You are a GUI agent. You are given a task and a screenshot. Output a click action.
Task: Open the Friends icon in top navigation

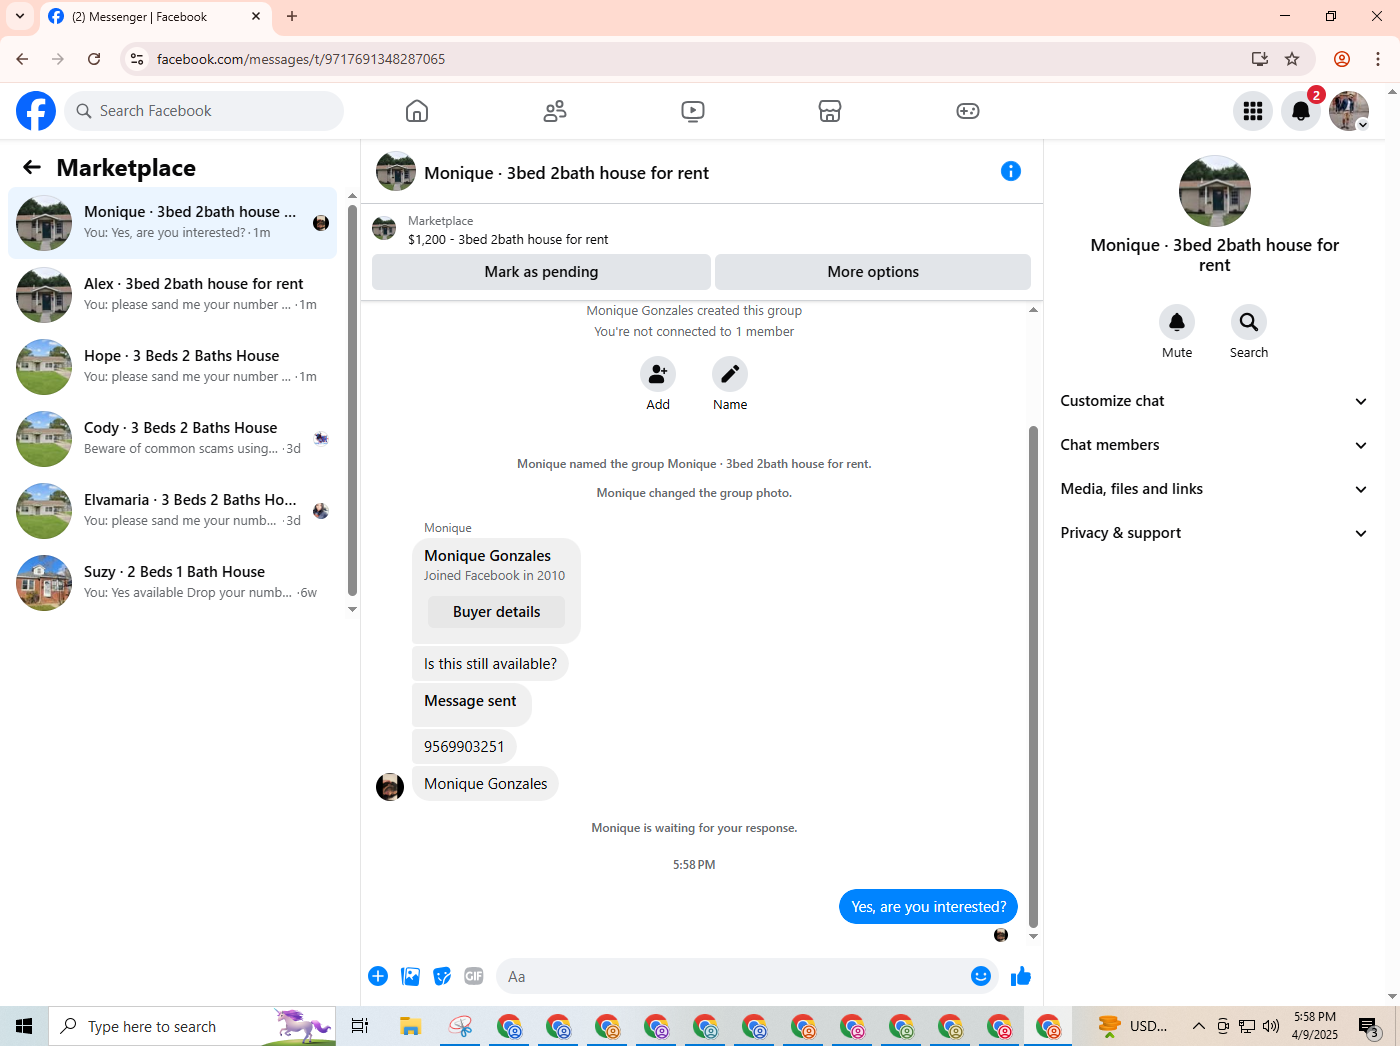(x=555, y=111)
